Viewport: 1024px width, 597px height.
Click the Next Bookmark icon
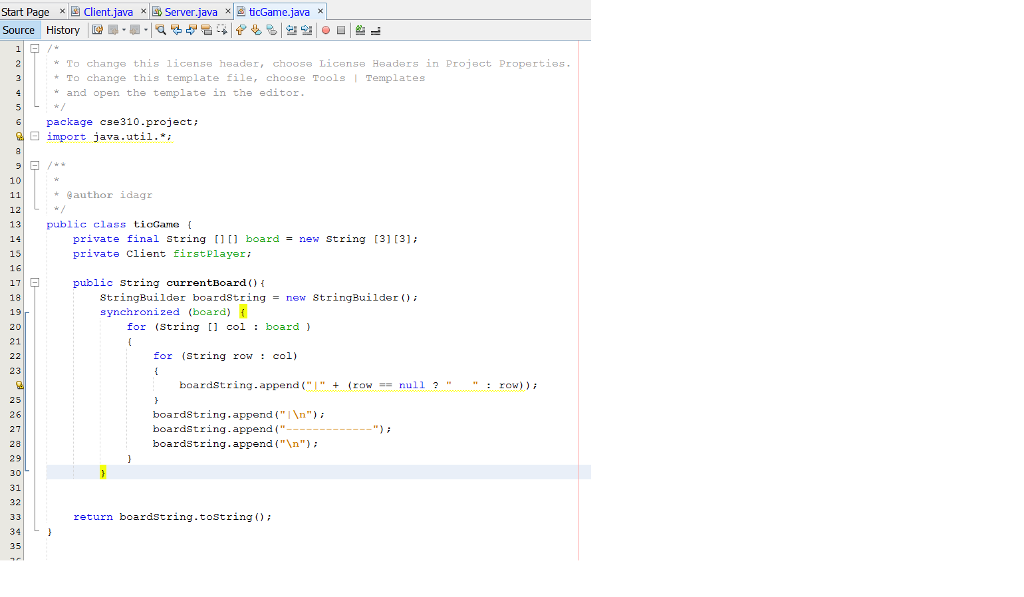pos(256,30)
